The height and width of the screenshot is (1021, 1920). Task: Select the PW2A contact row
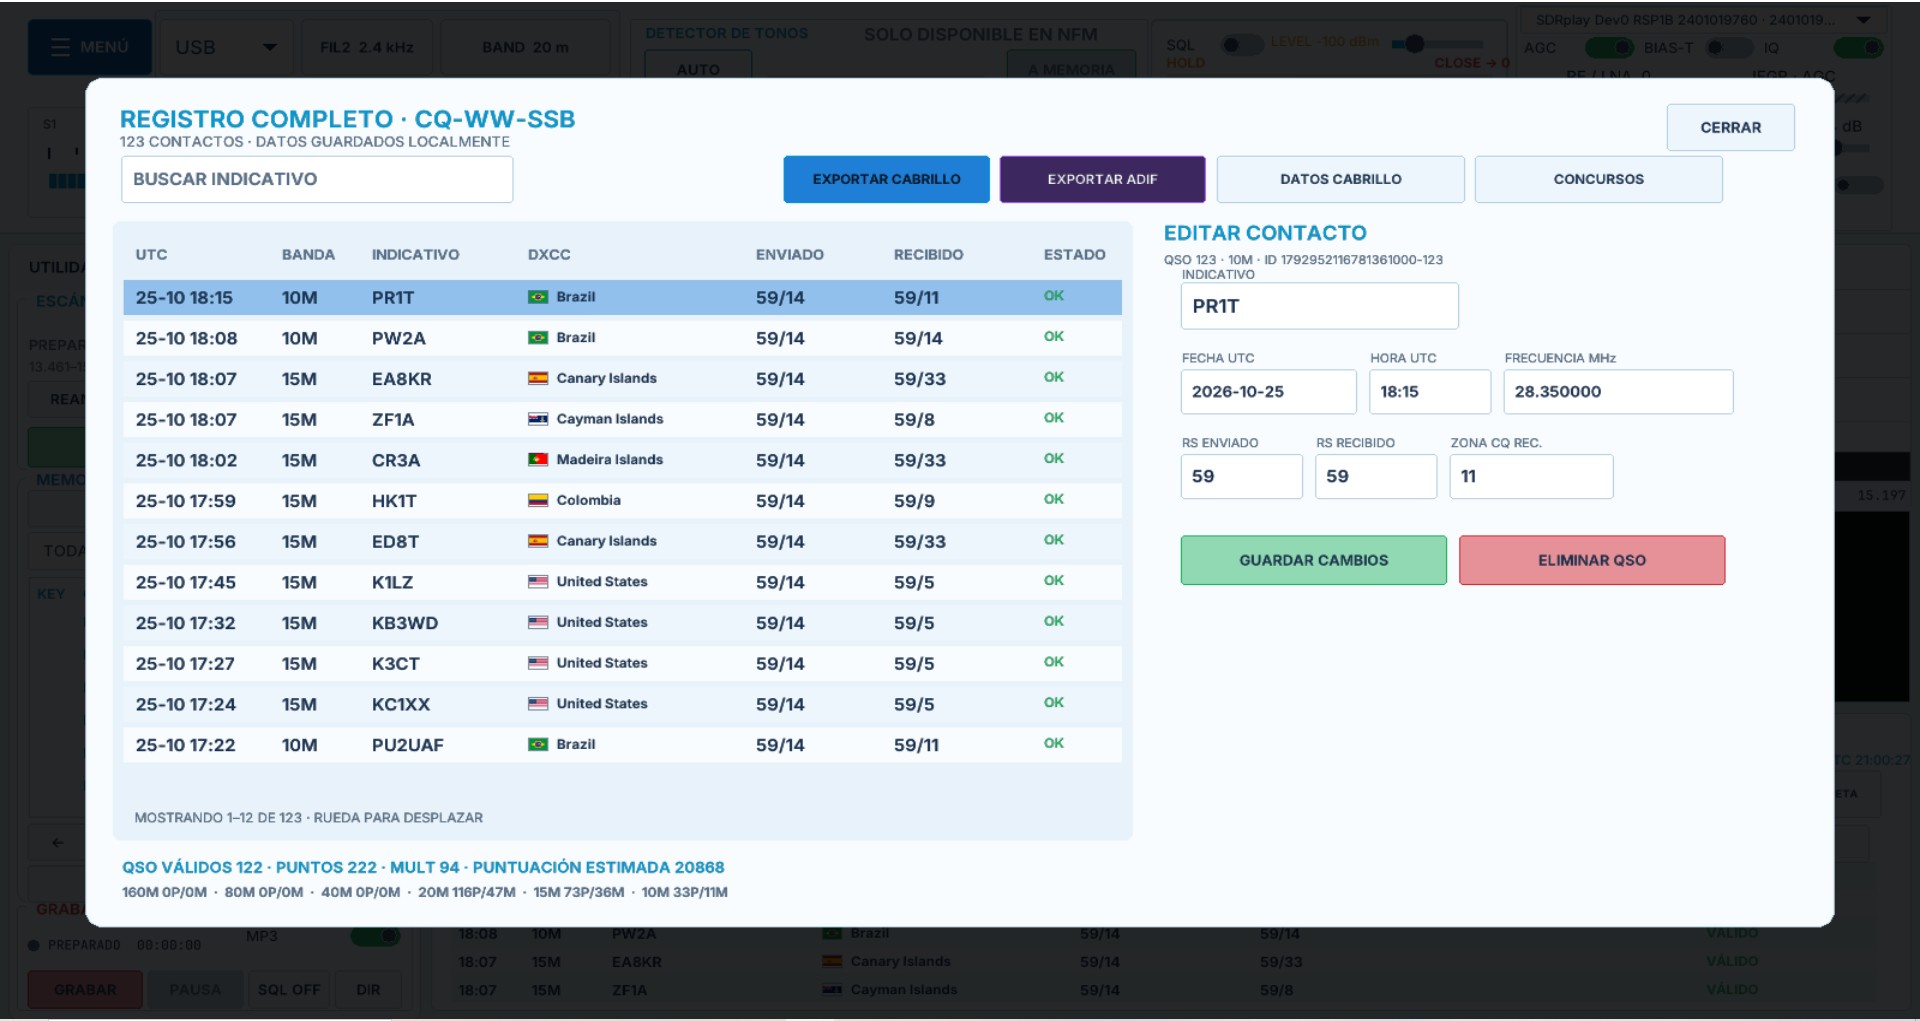tap(622, 338)
